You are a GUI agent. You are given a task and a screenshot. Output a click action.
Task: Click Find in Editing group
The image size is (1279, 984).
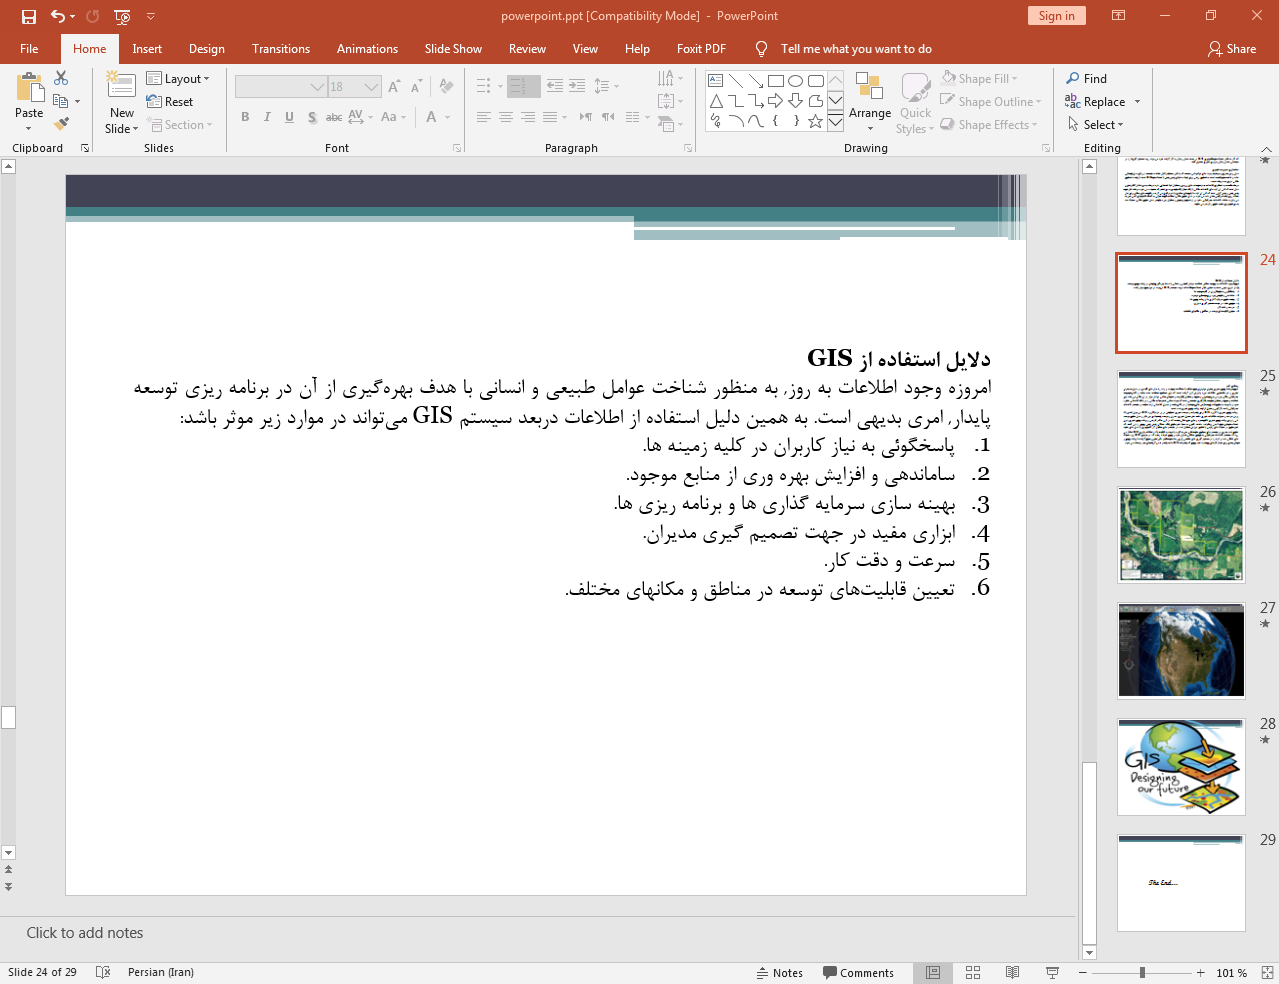point(1086,78)
